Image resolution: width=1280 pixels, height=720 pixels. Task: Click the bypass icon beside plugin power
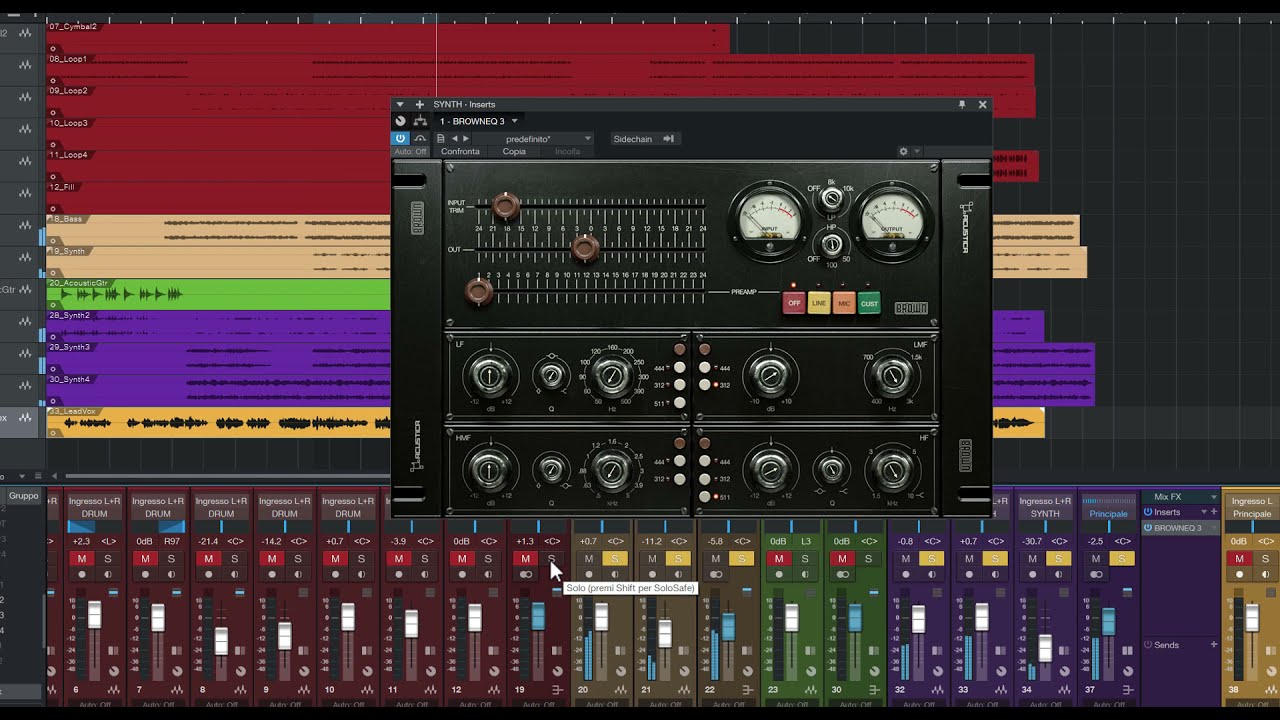click(x=420, y=138)
